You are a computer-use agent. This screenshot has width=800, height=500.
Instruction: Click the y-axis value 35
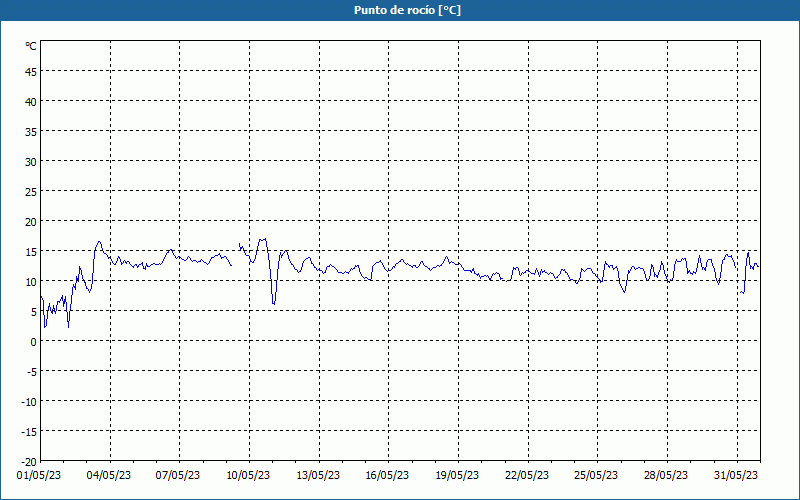[31, 132]
